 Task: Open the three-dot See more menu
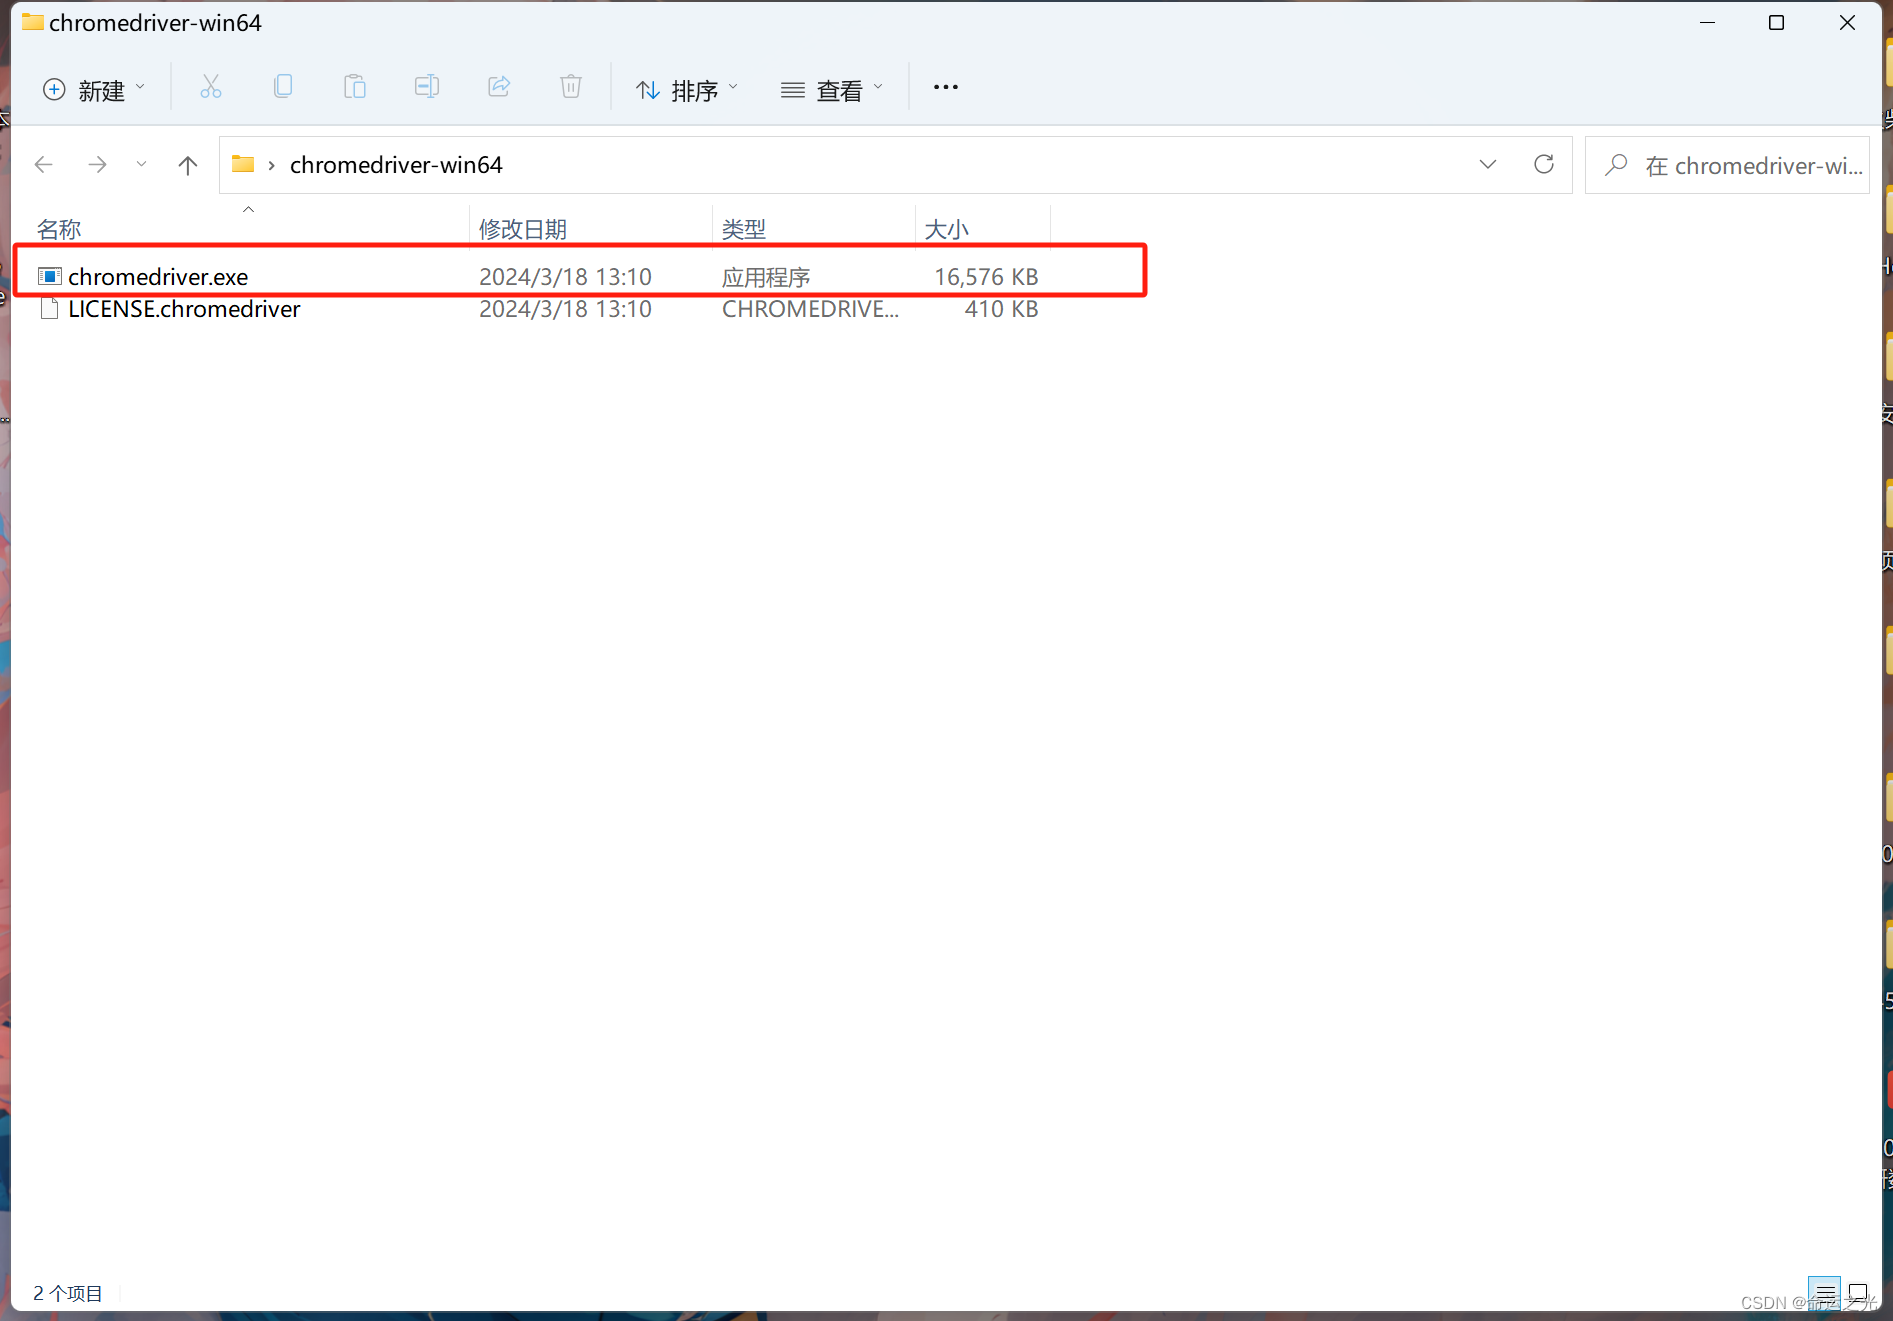coord(946,88)
